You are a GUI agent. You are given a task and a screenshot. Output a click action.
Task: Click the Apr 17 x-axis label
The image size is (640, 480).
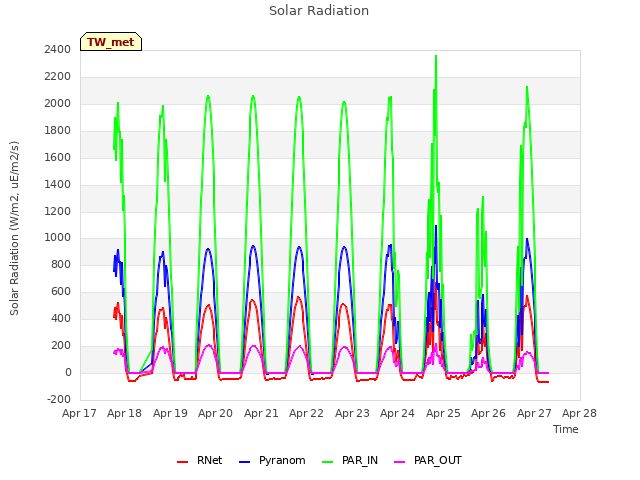pyautogui.click(x=79, y=413)
